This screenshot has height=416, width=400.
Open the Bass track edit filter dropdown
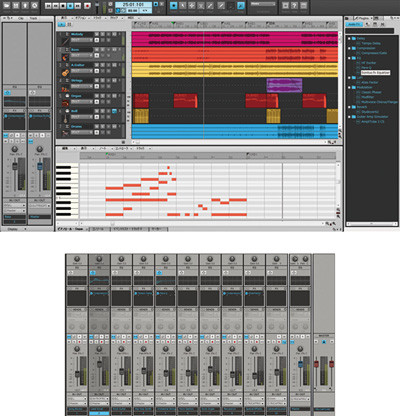click(x=82, y=55)
